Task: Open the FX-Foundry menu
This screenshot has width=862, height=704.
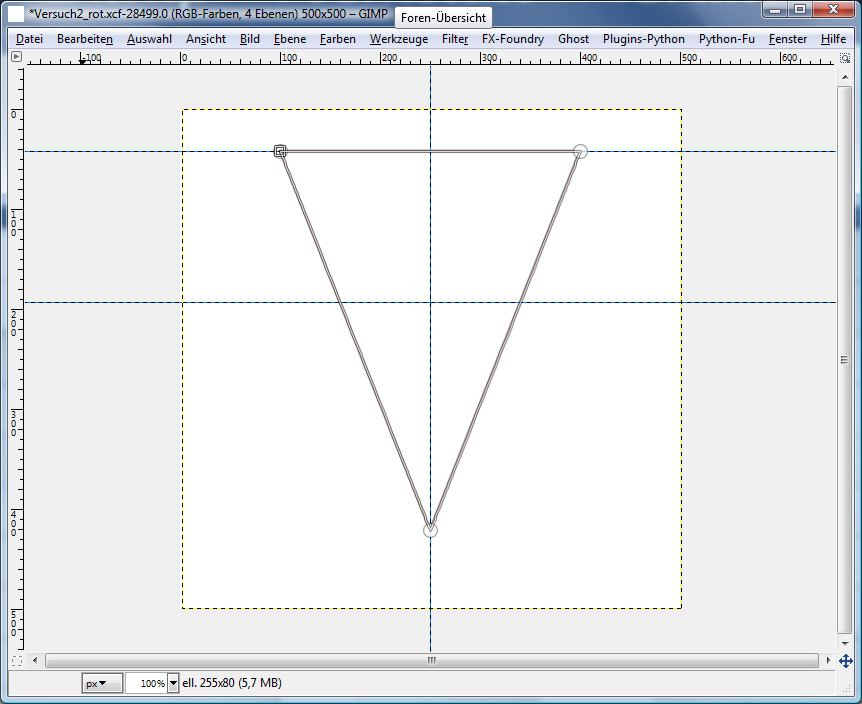Action: pos(512,39)
